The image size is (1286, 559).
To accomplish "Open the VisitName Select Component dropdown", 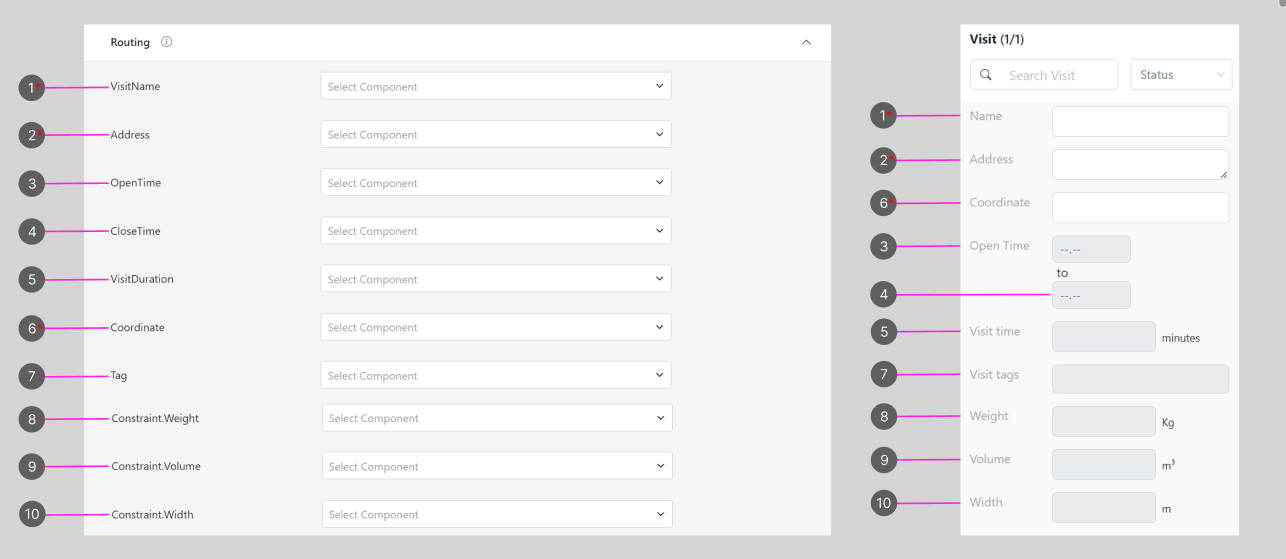I will (x=496, y=86).
